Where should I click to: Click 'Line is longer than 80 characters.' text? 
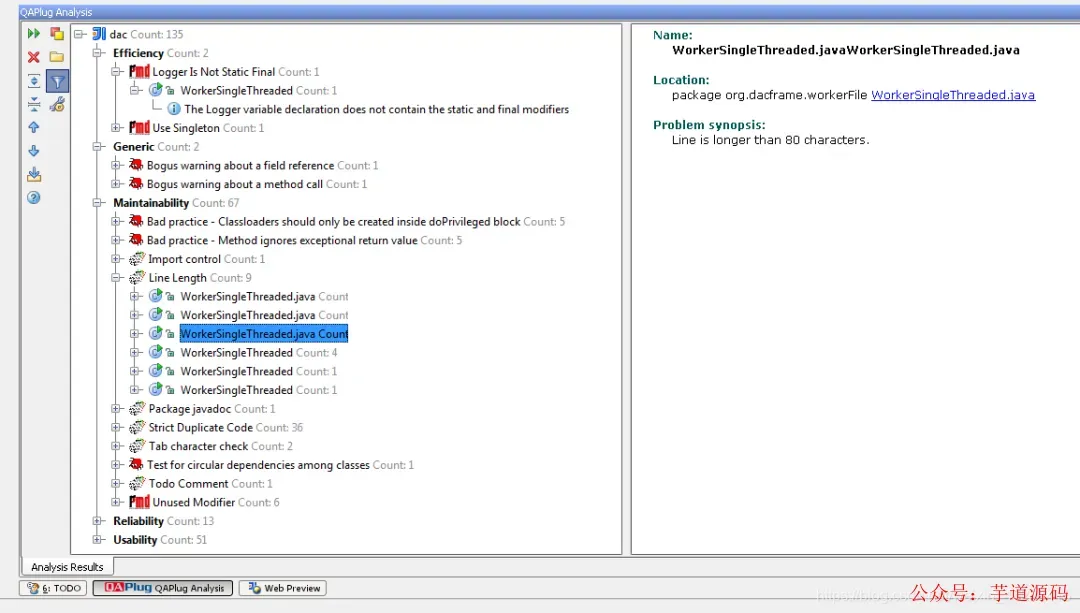(x=771, y=140)
